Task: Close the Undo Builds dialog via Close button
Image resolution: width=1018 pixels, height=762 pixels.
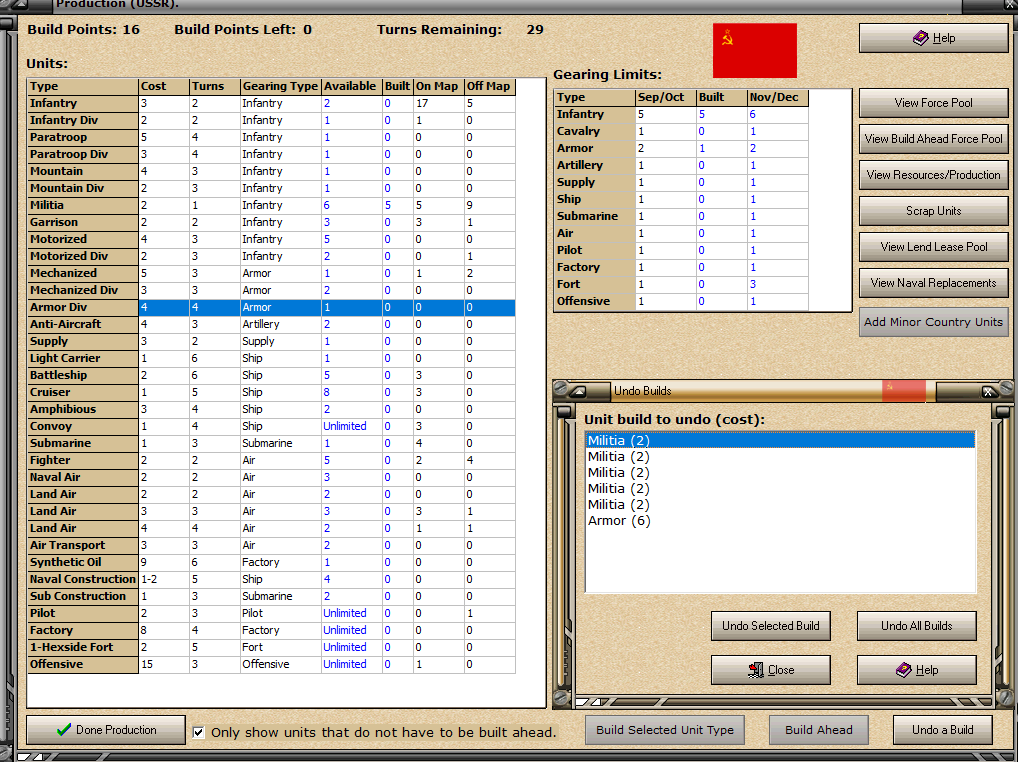Action: click(771, 670)
